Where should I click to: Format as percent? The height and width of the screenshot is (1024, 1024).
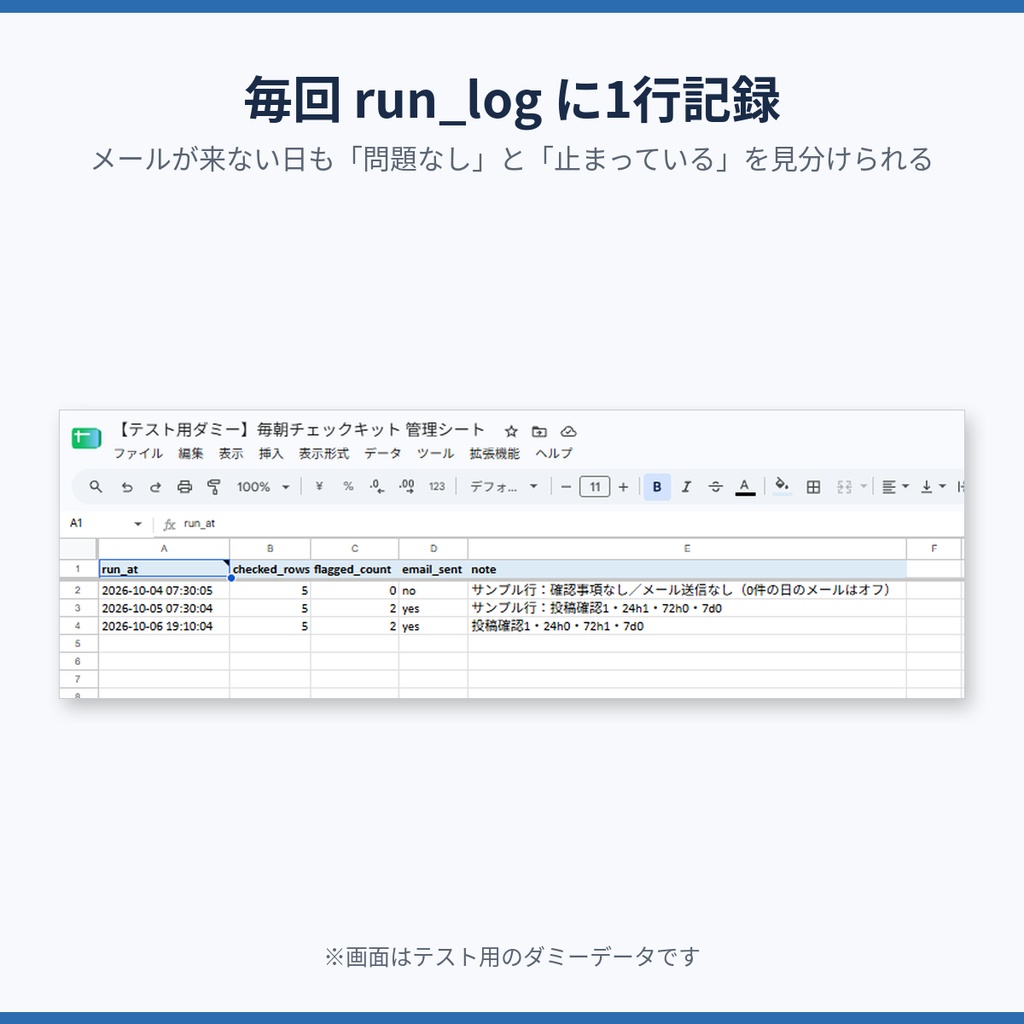pyautogui.click(x=348, y=487)
